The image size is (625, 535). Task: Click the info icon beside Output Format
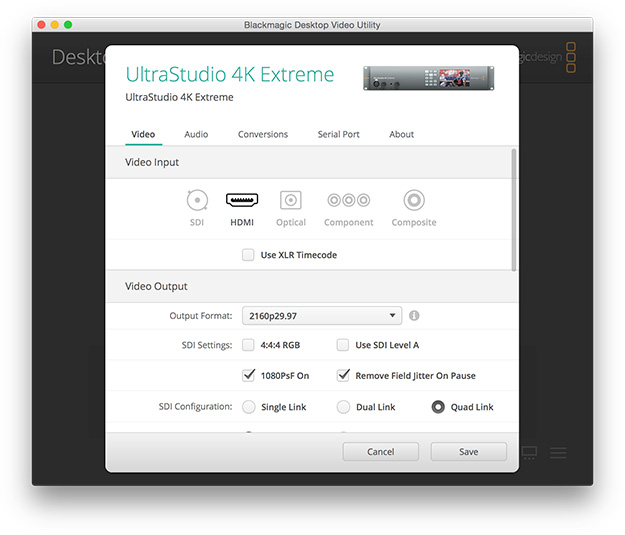point(414,316)
